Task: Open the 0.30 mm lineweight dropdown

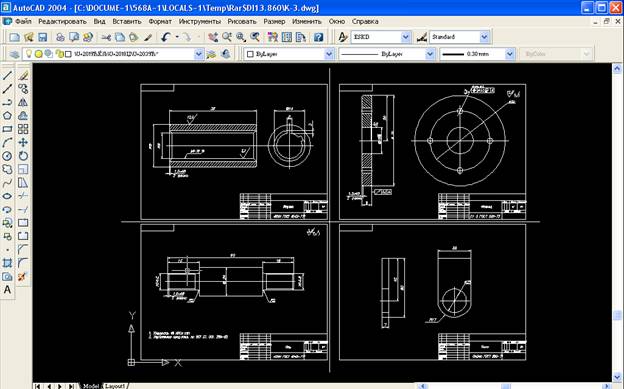Action: pos(510,54)
